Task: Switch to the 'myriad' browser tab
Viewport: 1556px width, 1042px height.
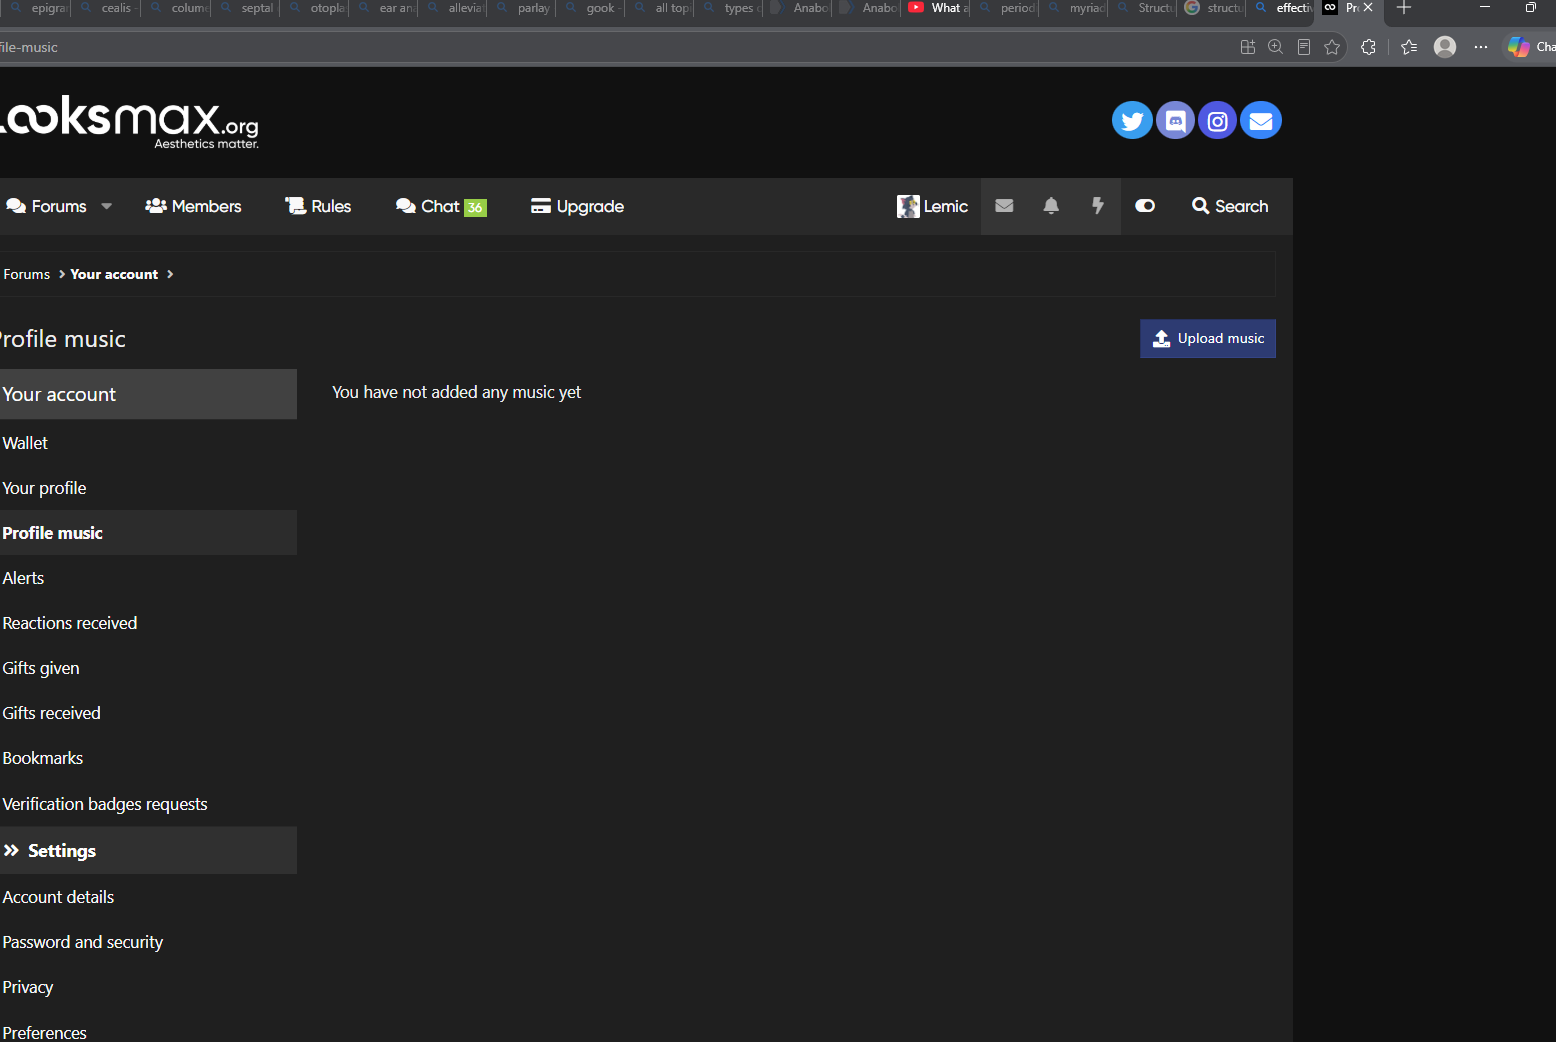Action: point(1076,8)
